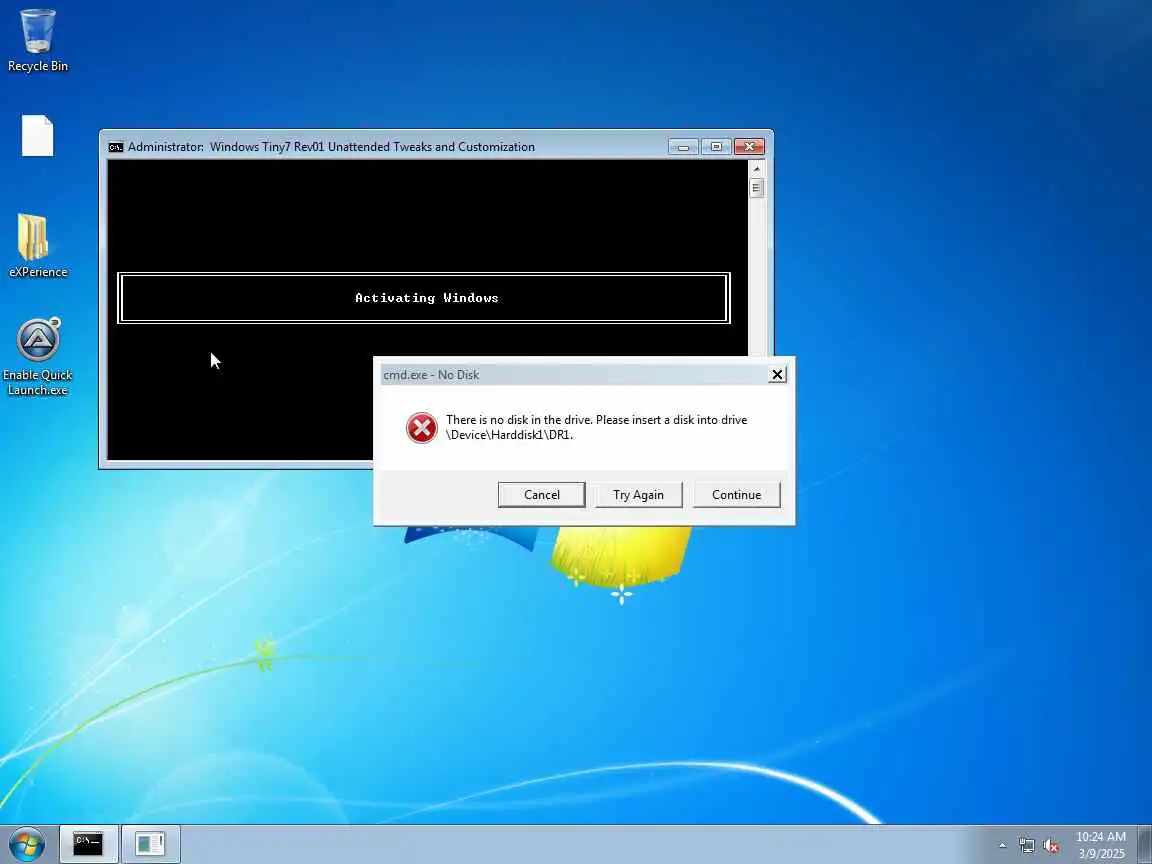Click the 'Activating Windows' console text
Screen dimensions: 1152x864
[x=427, y=298]
